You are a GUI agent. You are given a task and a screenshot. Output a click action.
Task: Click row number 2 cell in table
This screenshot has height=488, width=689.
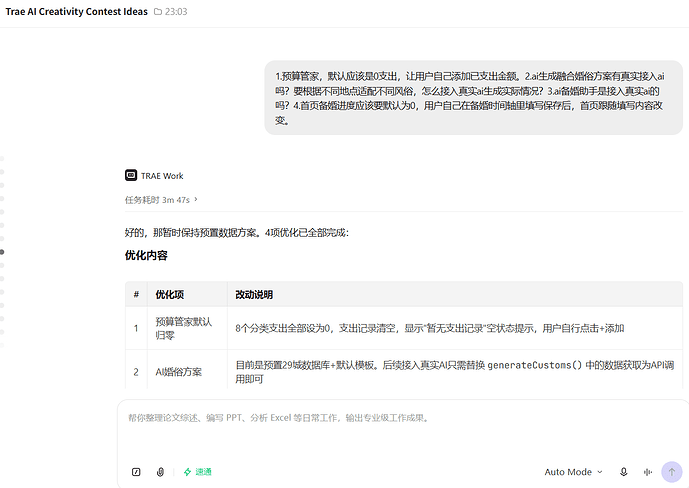tap(136, 372)
